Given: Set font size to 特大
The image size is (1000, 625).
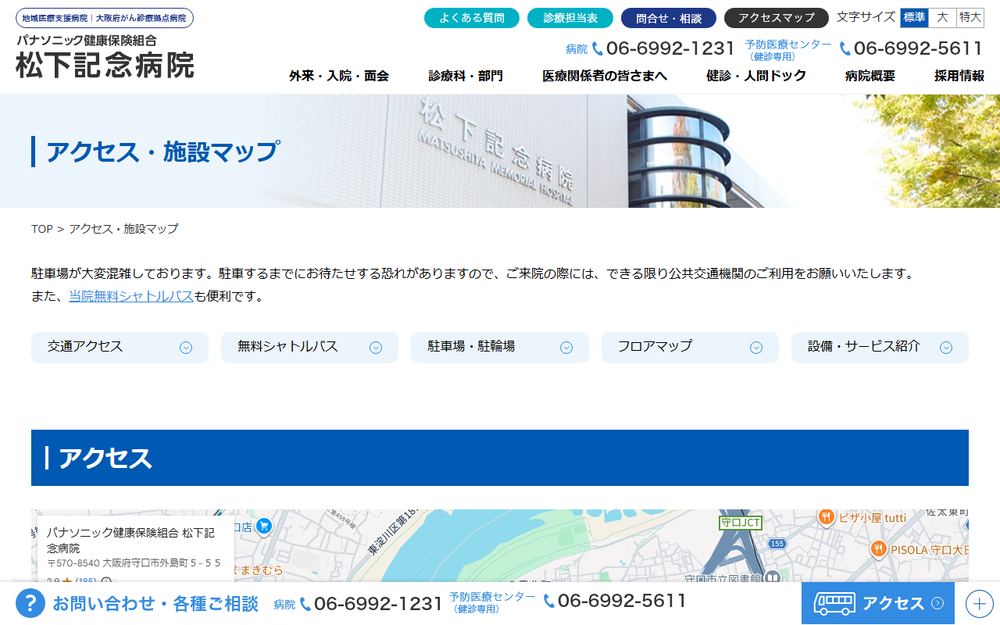Looking at the screenshot, I should pos(970,17).
